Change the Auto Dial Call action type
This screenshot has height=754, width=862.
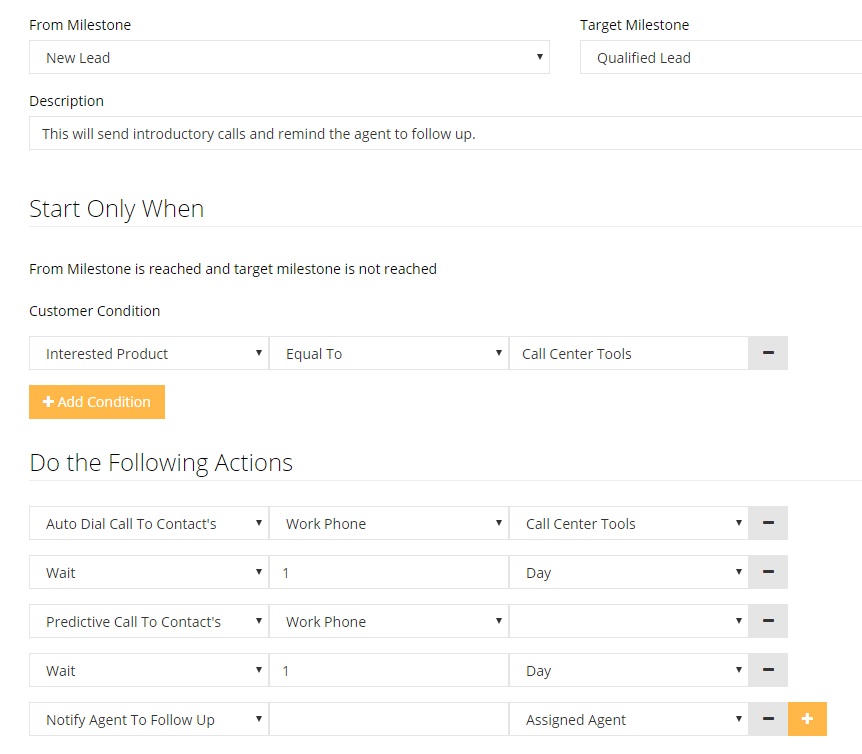149,523
